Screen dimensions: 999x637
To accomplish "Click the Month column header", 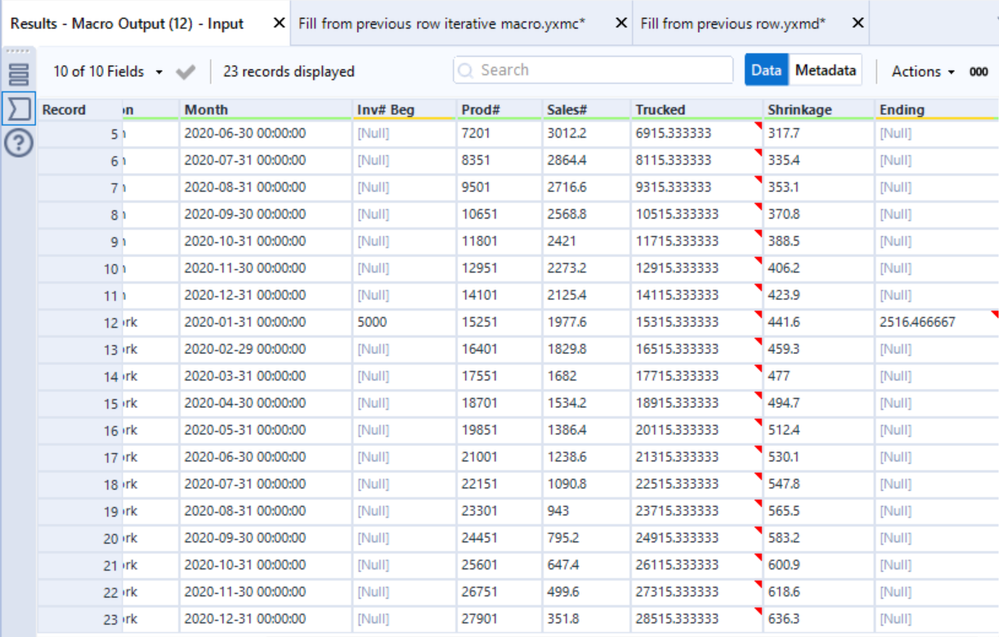I will coord(265,110).
